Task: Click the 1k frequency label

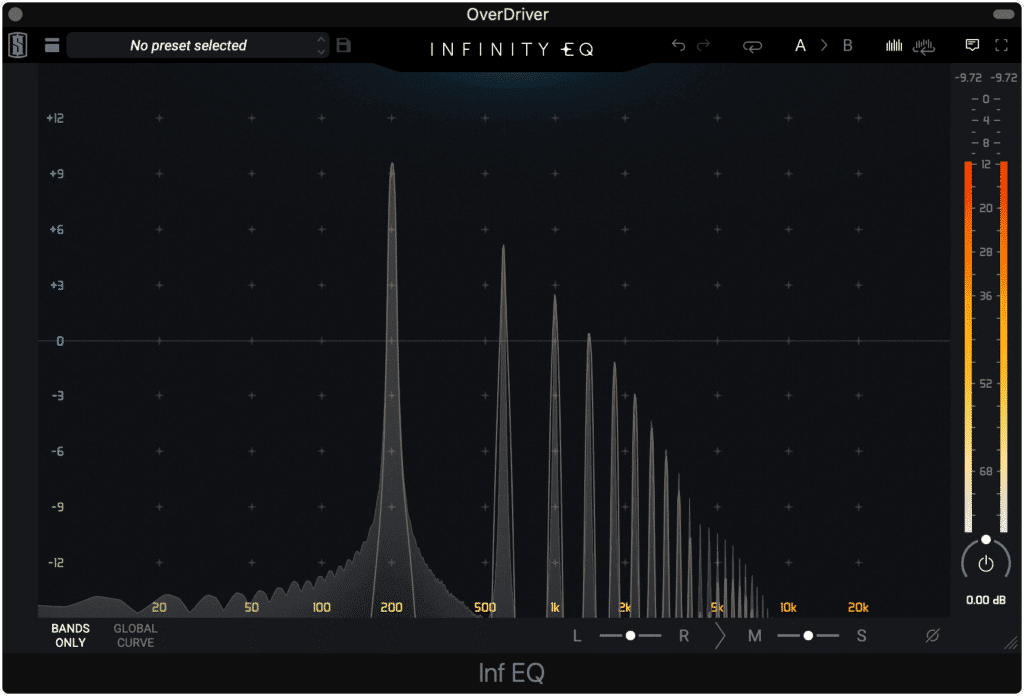Action: pos(554,607)
